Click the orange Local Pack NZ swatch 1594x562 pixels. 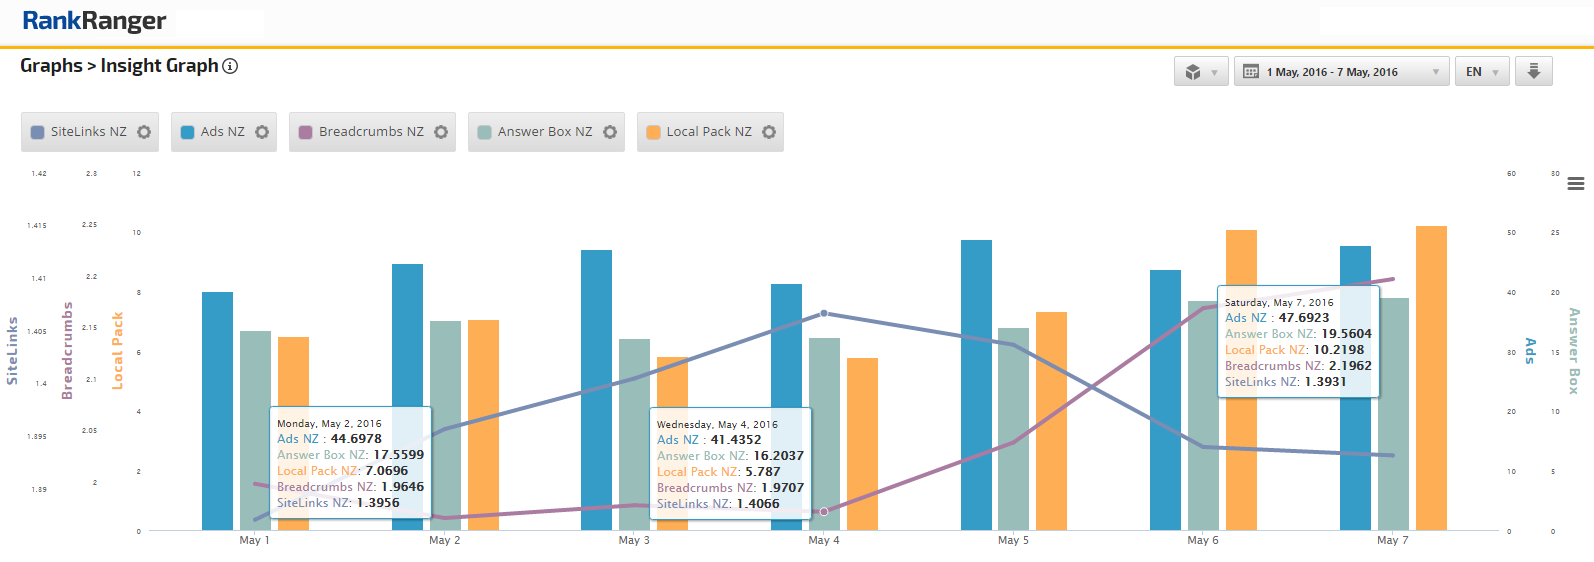pos(653,132)
